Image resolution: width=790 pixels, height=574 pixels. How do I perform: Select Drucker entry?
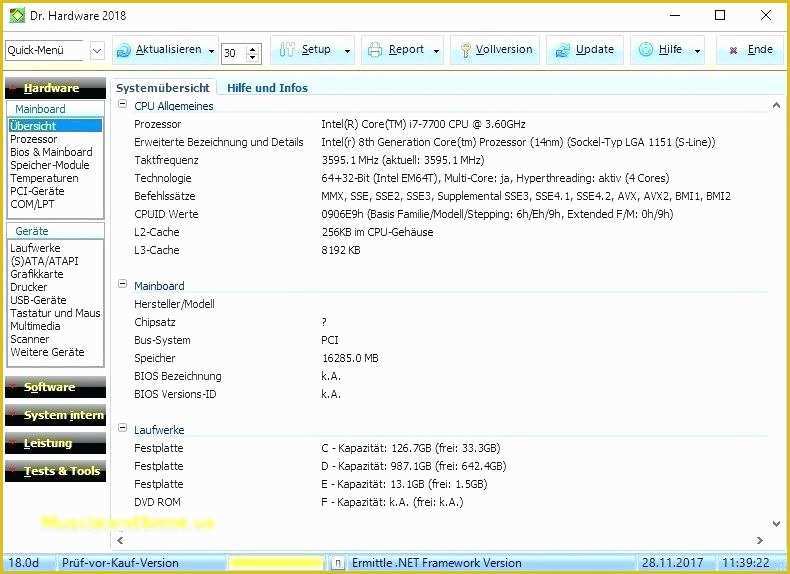[29, 287]
